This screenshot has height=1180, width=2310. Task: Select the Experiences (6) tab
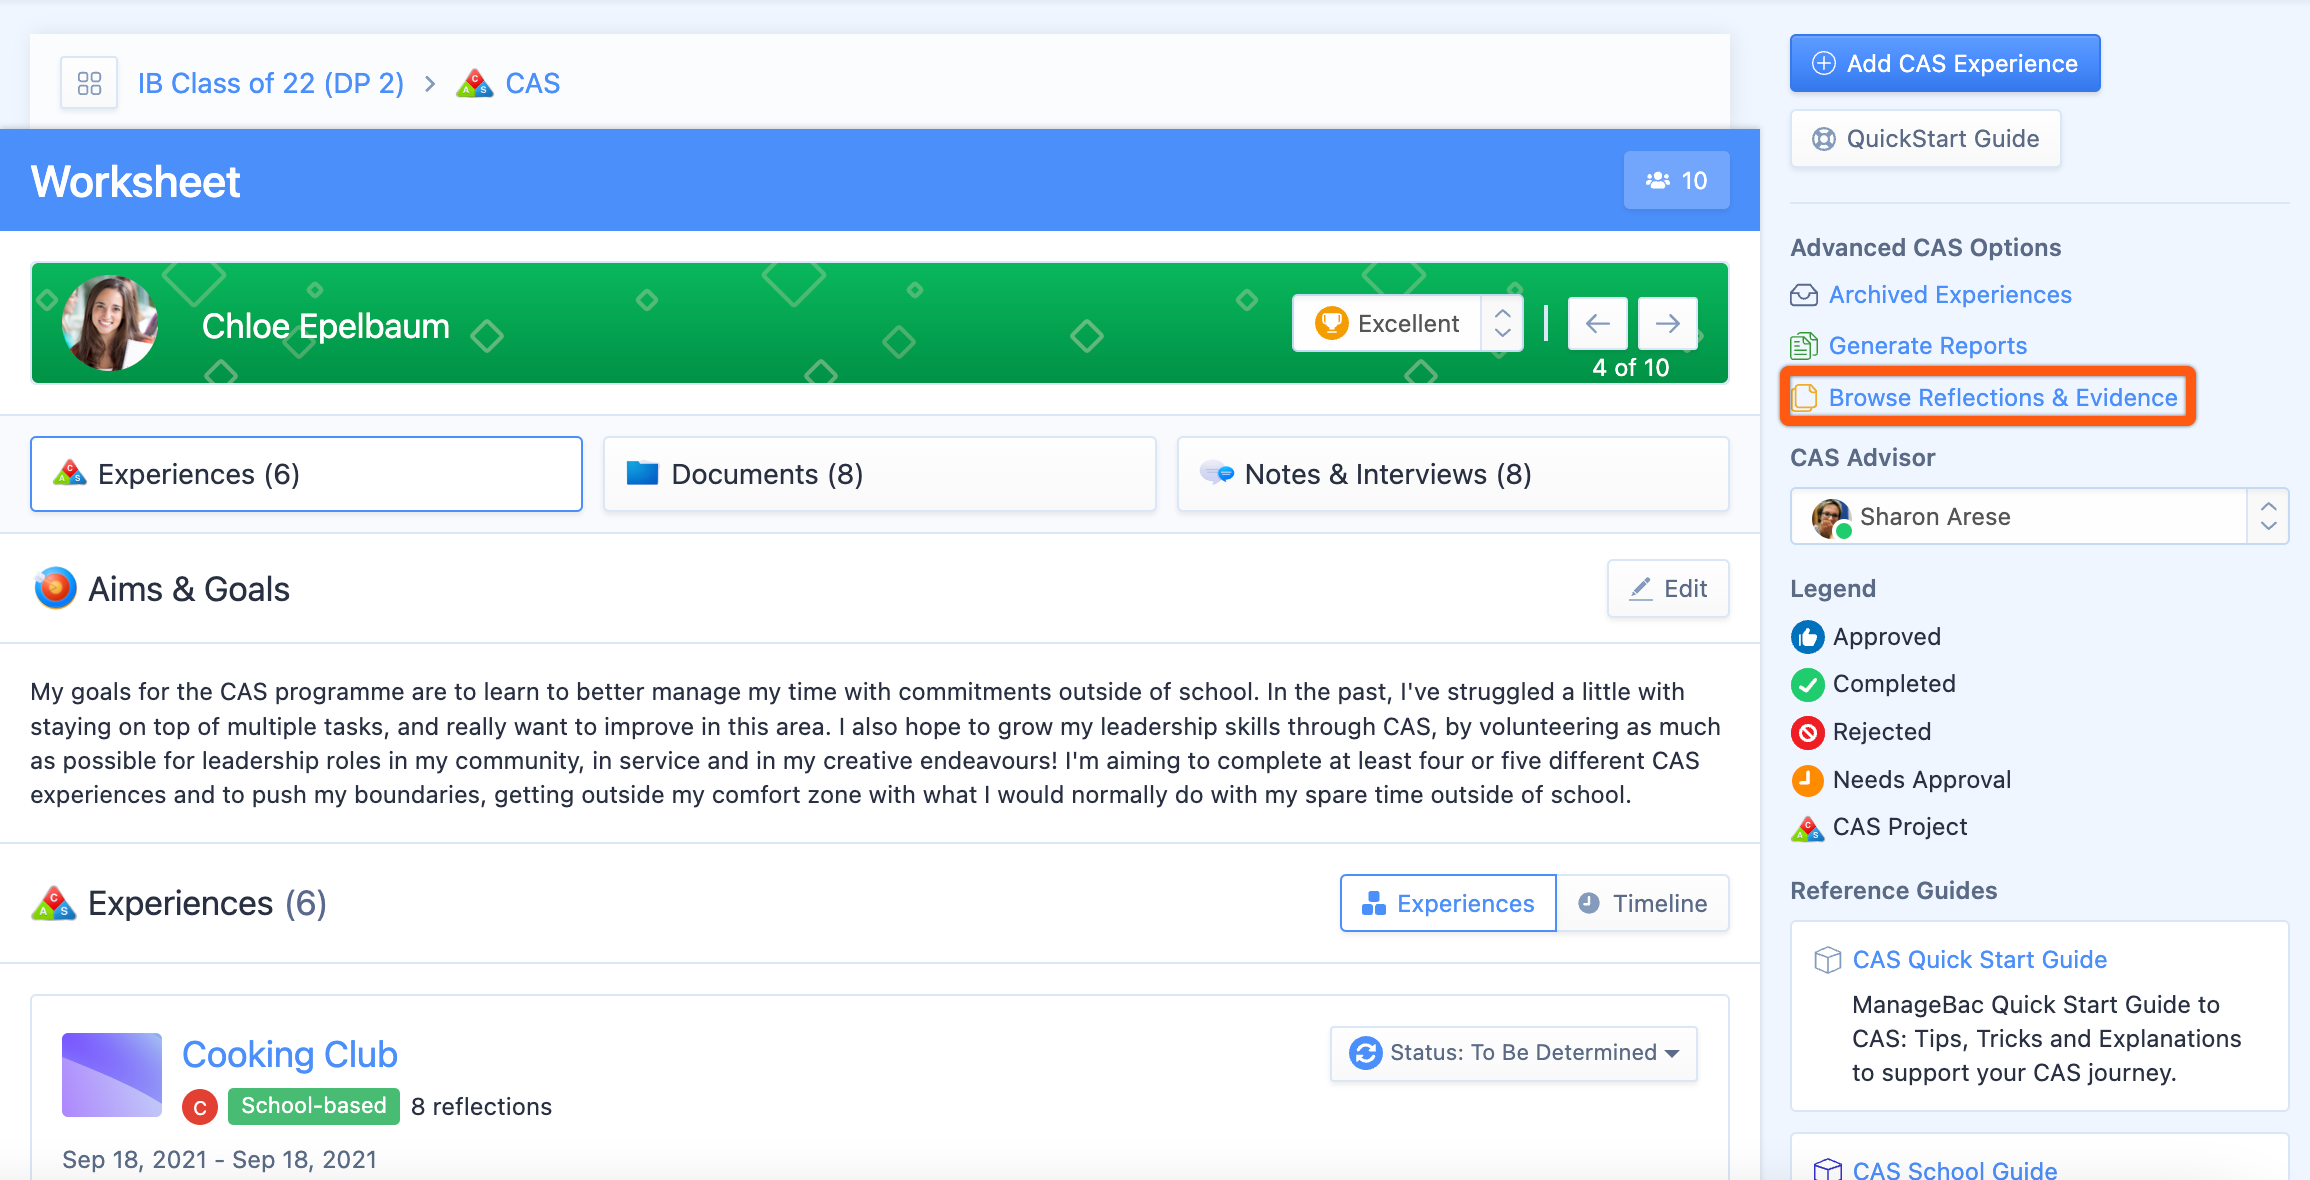306,474
